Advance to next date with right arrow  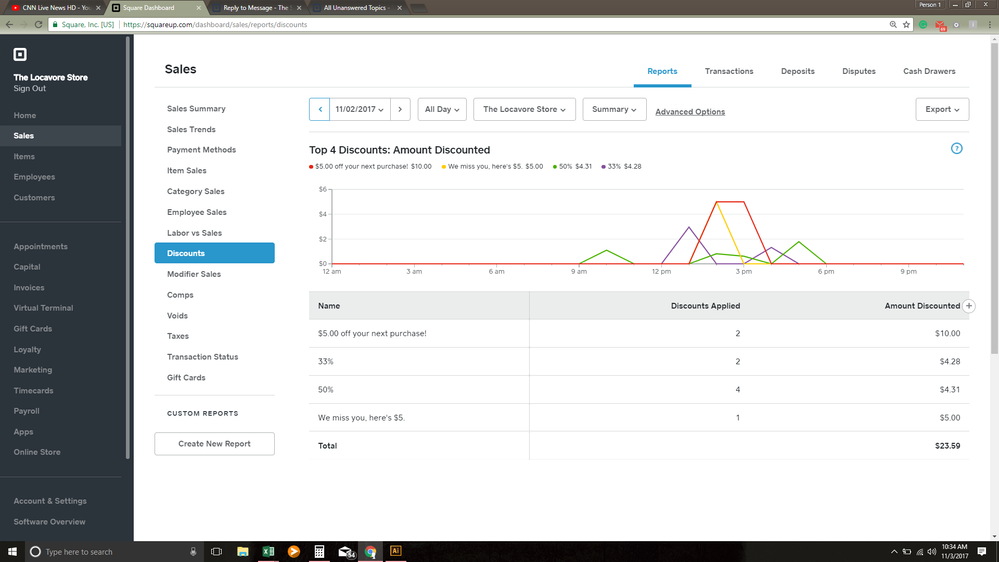click(400, 109)
